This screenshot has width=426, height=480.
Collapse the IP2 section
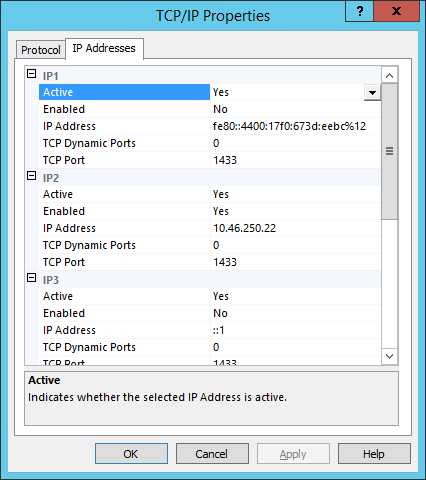click(x=31, y=176)
